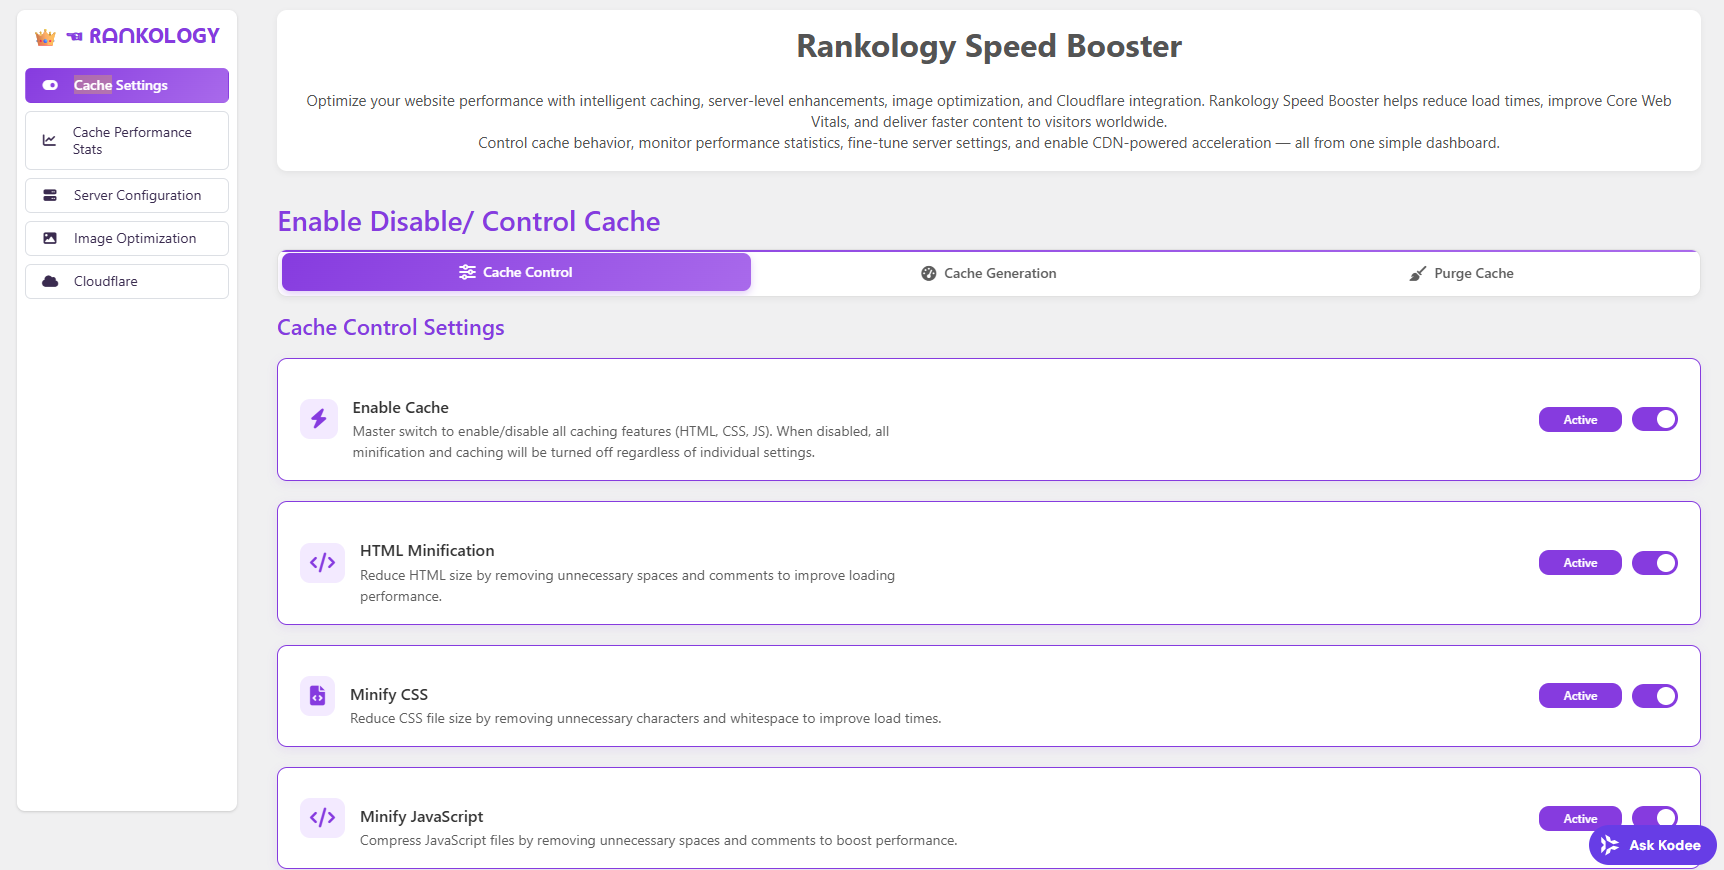This screenshot has width=1724, height=870.
Task: Switch to the Cache Generation tab
Action: click(x=988, y=274)
